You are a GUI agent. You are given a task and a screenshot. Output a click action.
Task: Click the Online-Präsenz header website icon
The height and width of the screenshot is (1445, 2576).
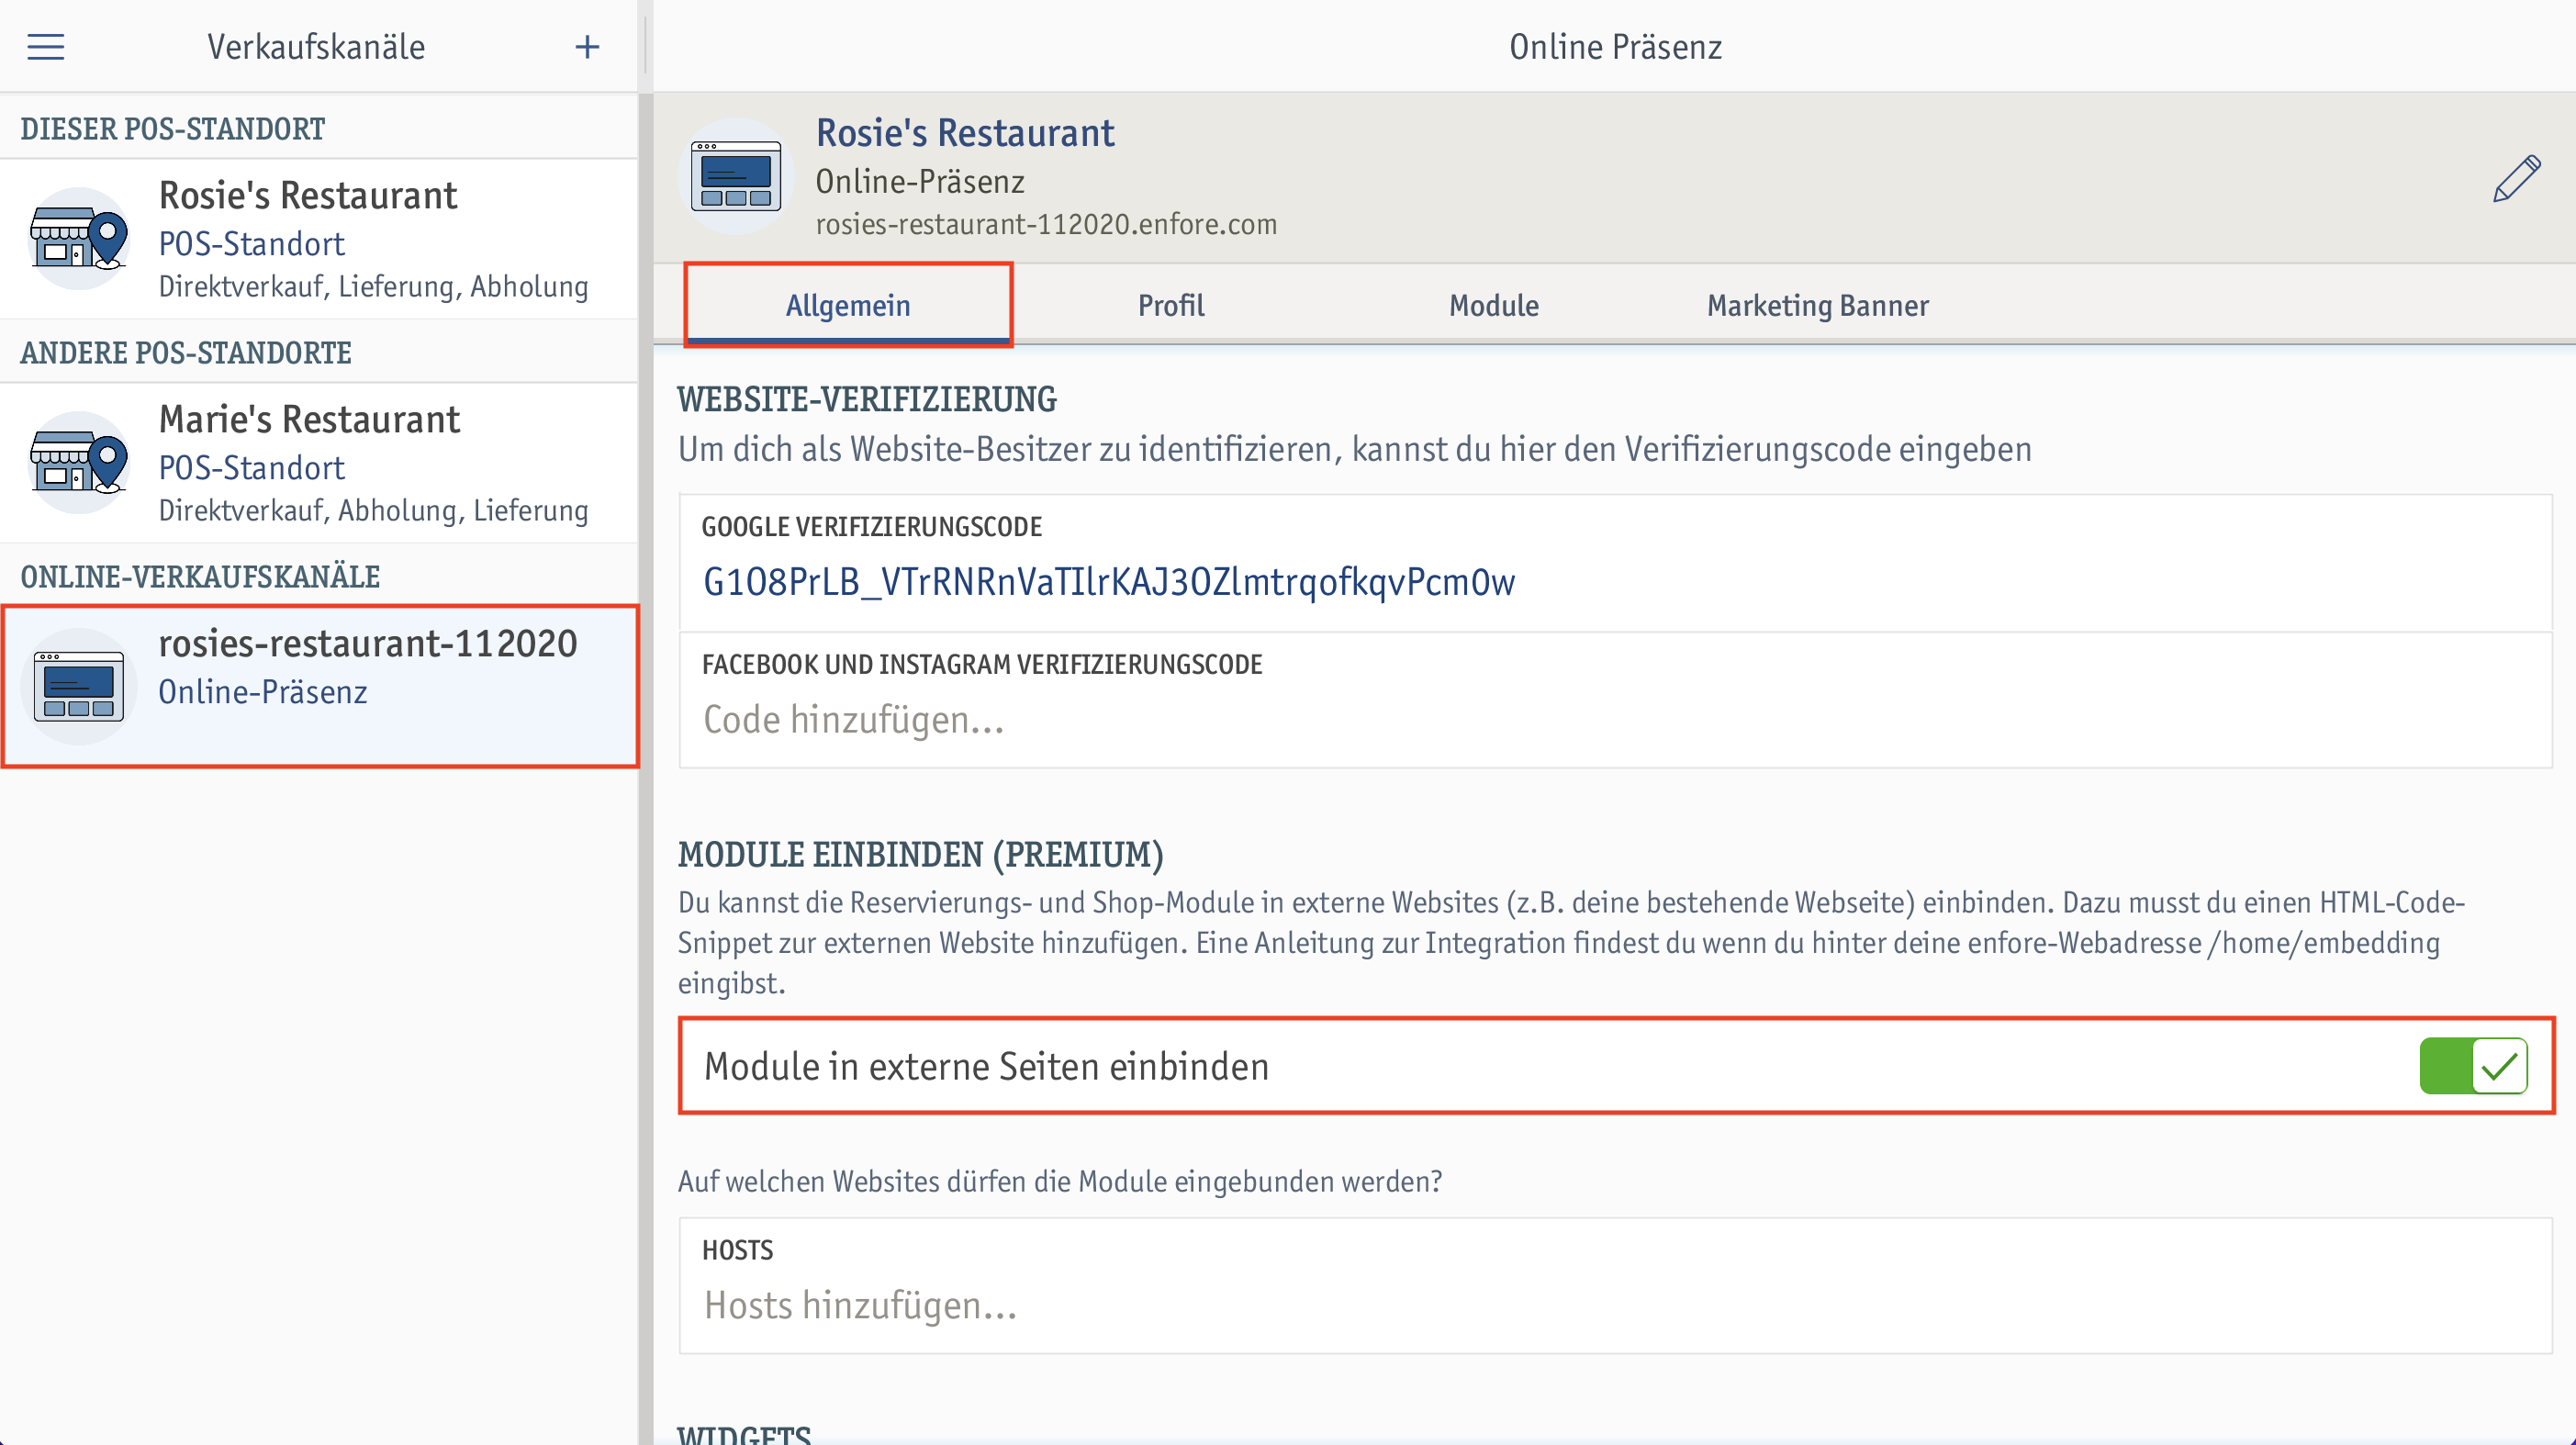[x=736, y=177]
